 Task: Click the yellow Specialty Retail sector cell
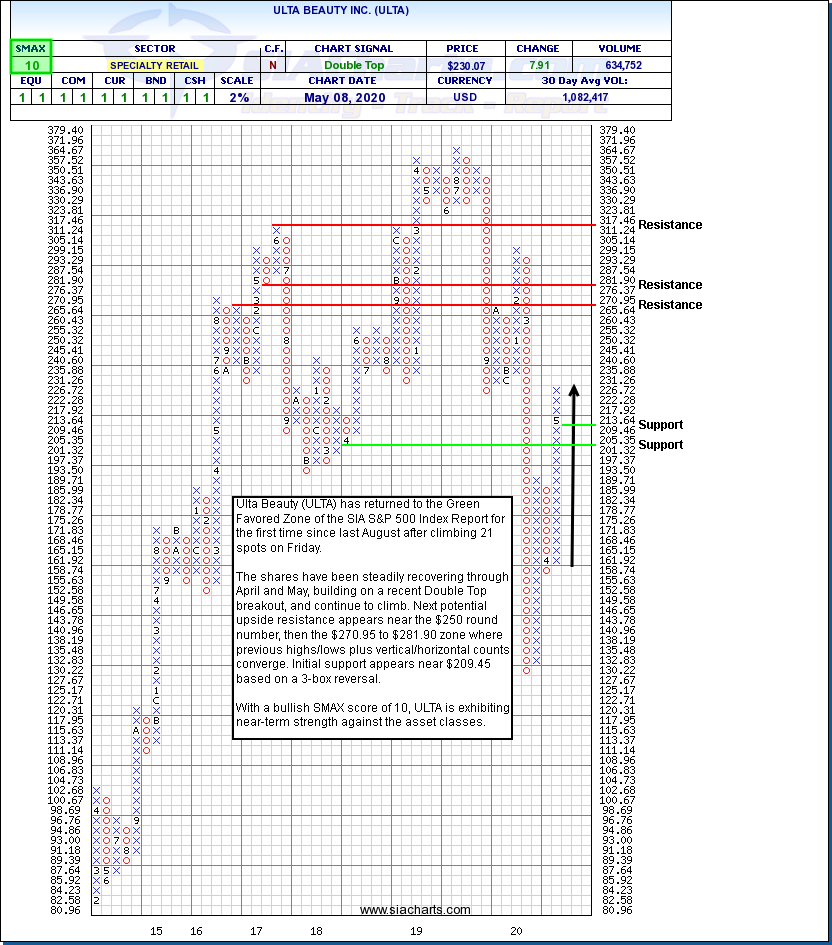coord(154,65)
